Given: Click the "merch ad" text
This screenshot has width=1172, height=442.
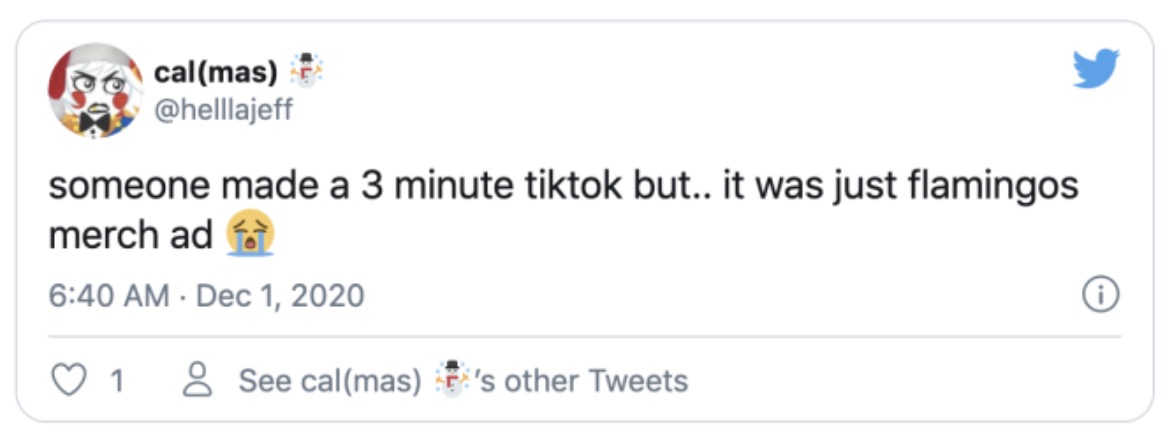Looking at the screenshot, I should (130, 236).
